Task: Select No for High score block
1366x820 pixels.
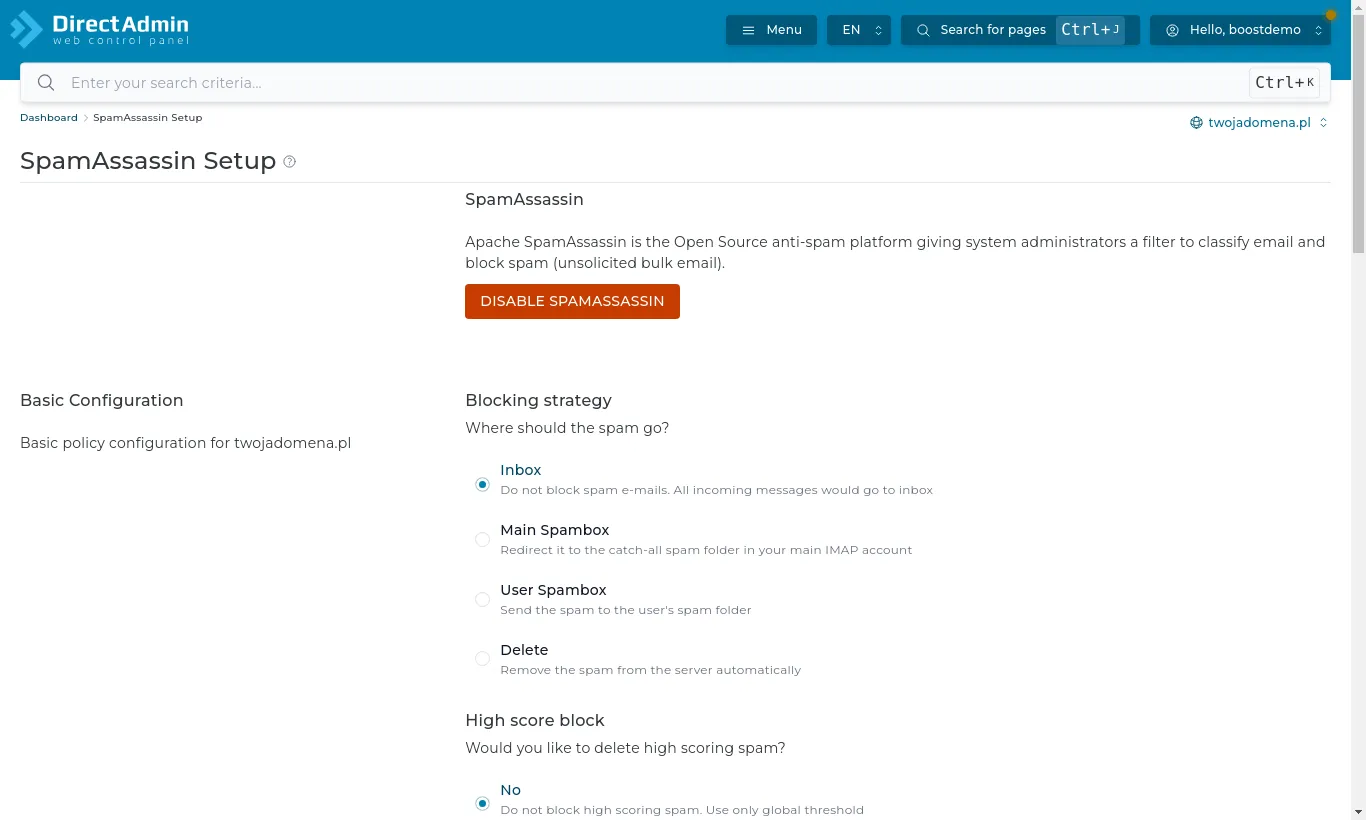Action: [x=482, y=803]
